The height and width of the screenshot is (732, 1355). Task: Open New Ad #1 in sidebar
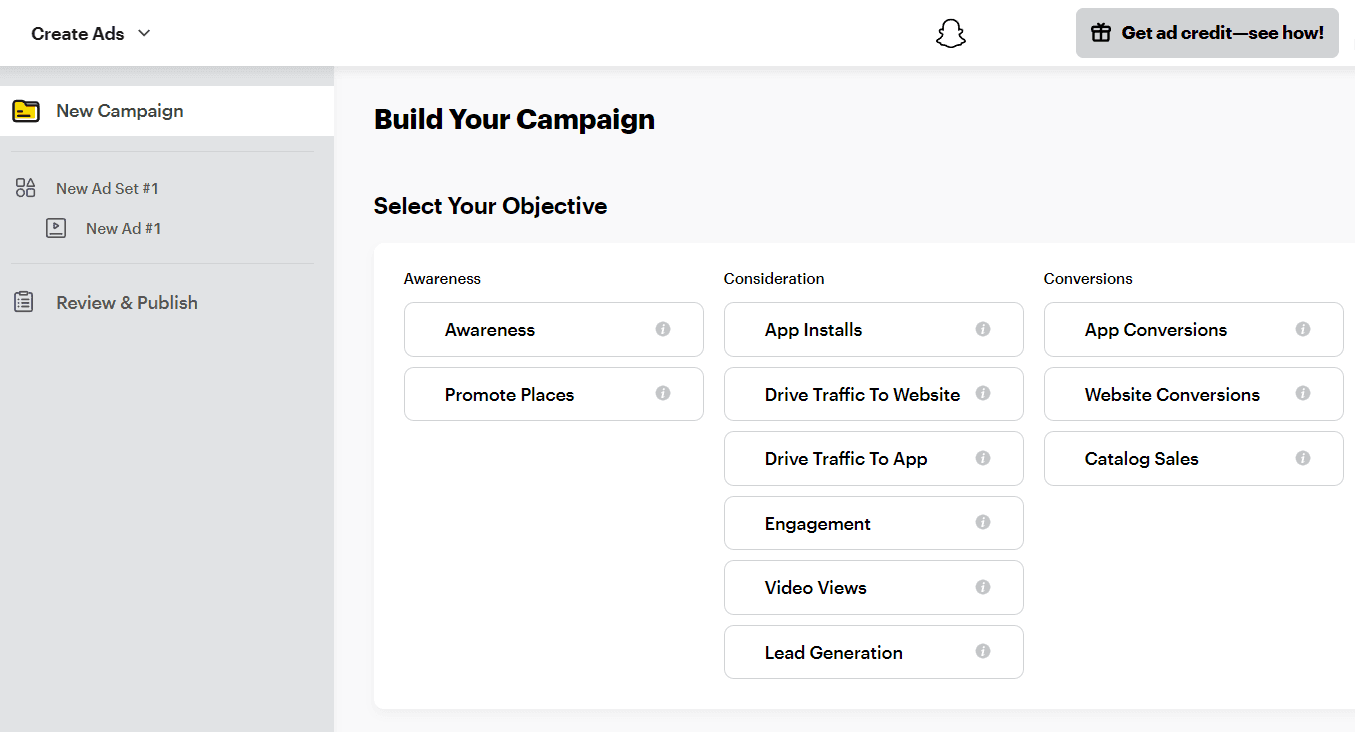coord(123,228)
